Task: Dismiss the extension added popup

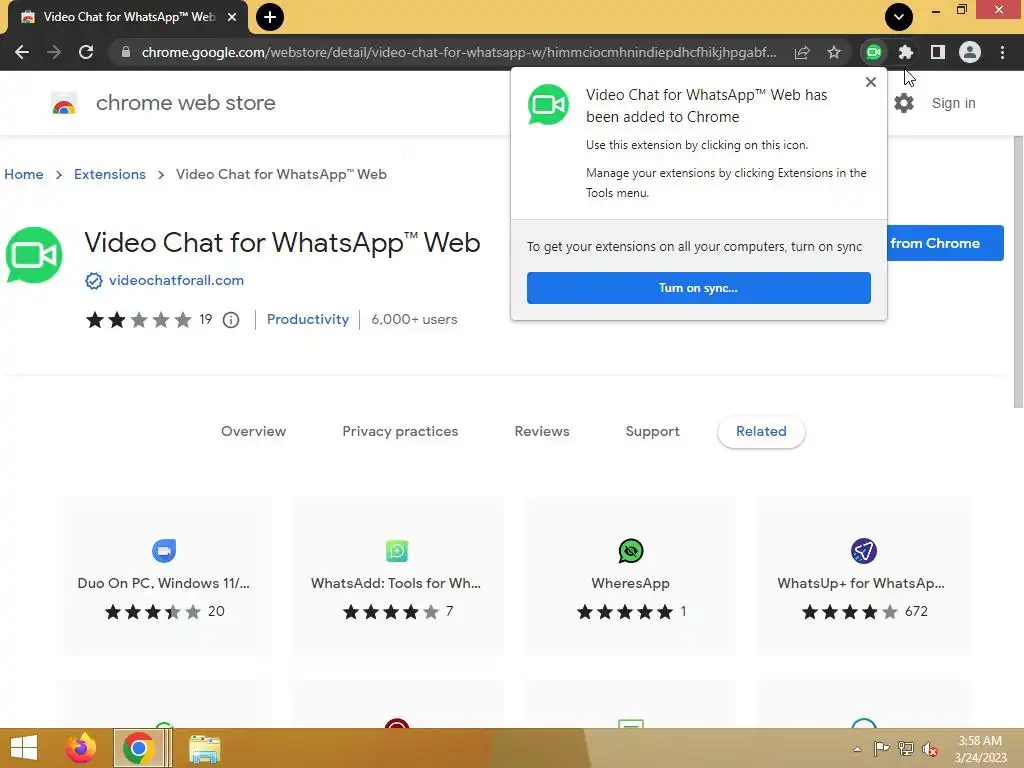Action: point(871,82)
